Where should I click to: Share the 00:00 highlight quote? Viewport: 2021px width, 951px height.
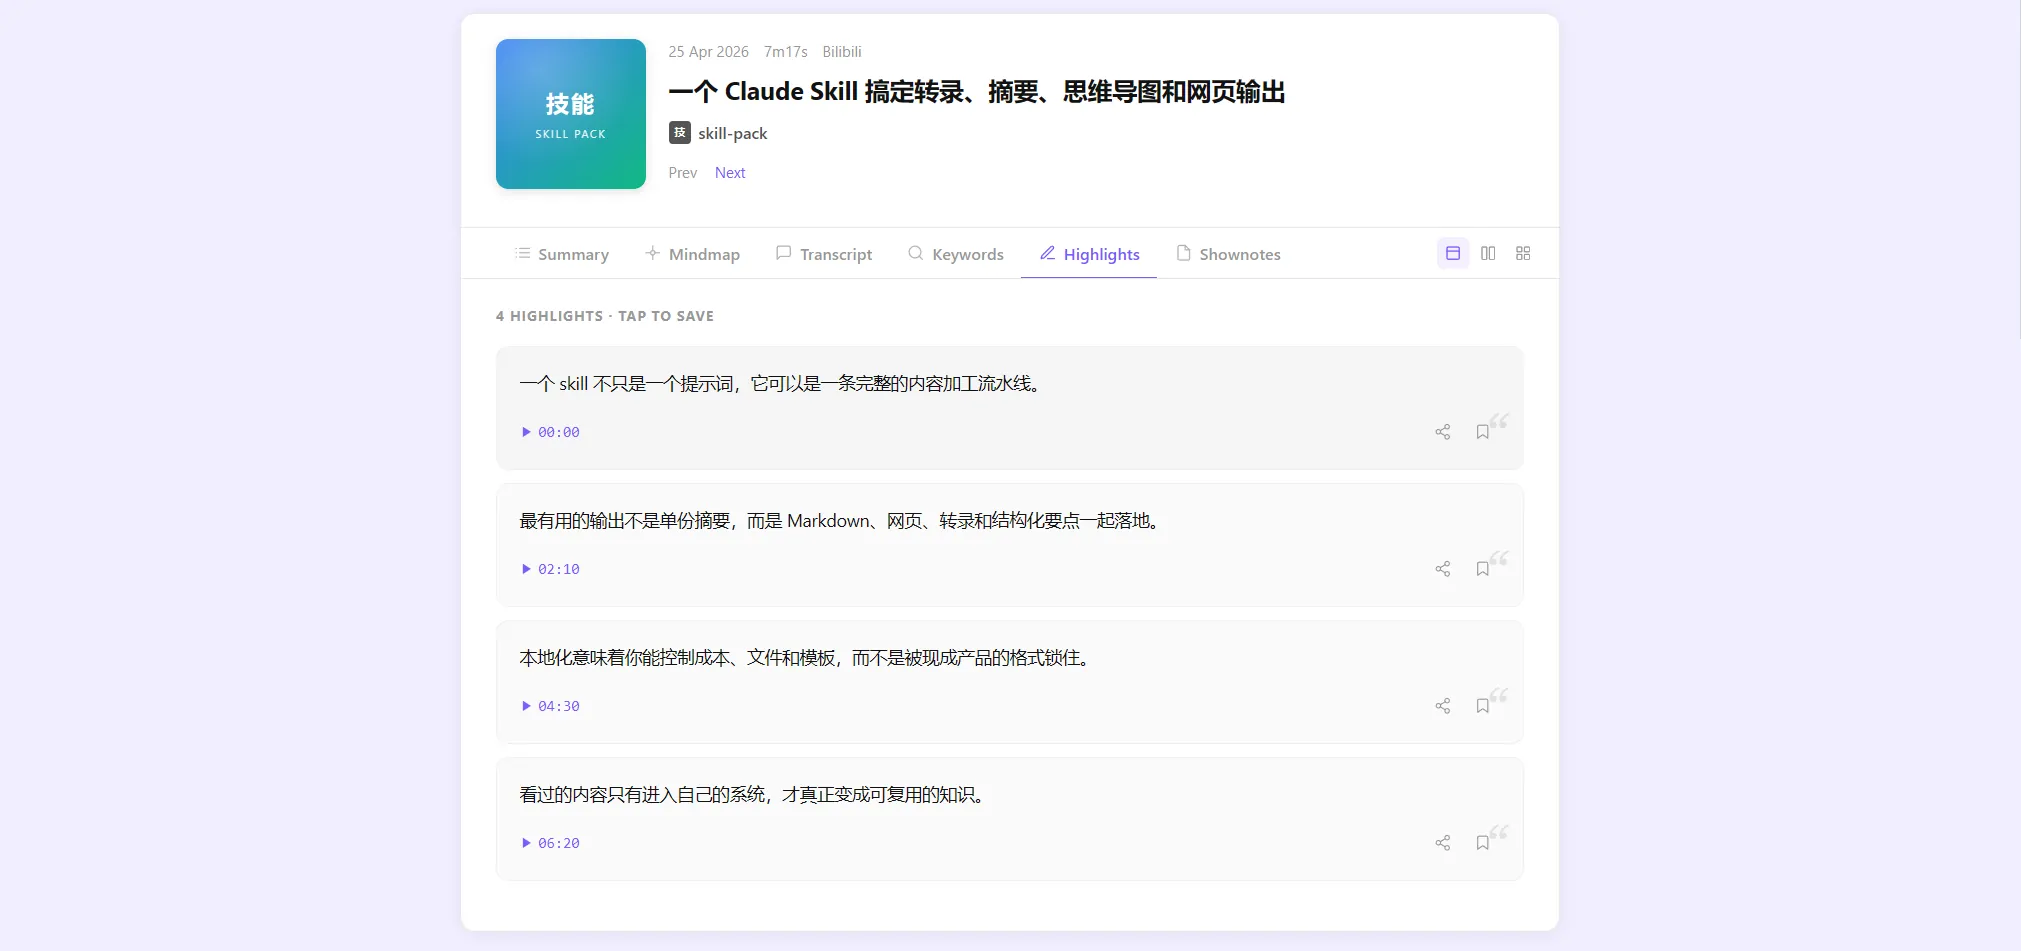(x=1442, y=432)
